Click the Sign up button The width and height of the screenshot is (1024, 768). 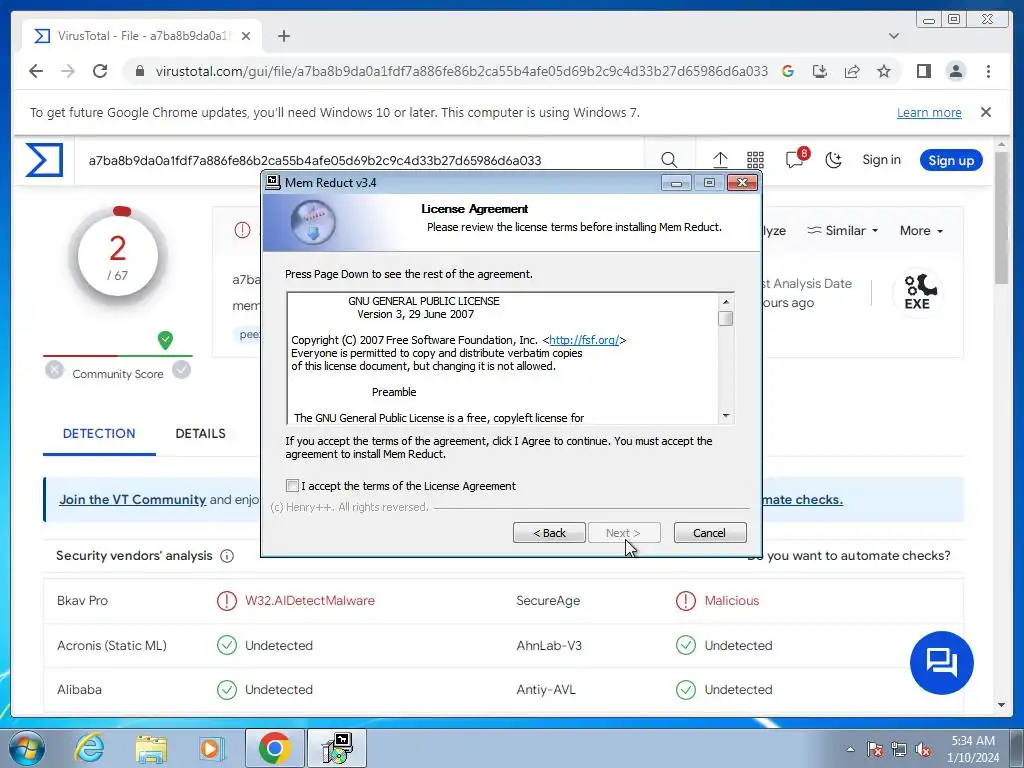(951, 160)
